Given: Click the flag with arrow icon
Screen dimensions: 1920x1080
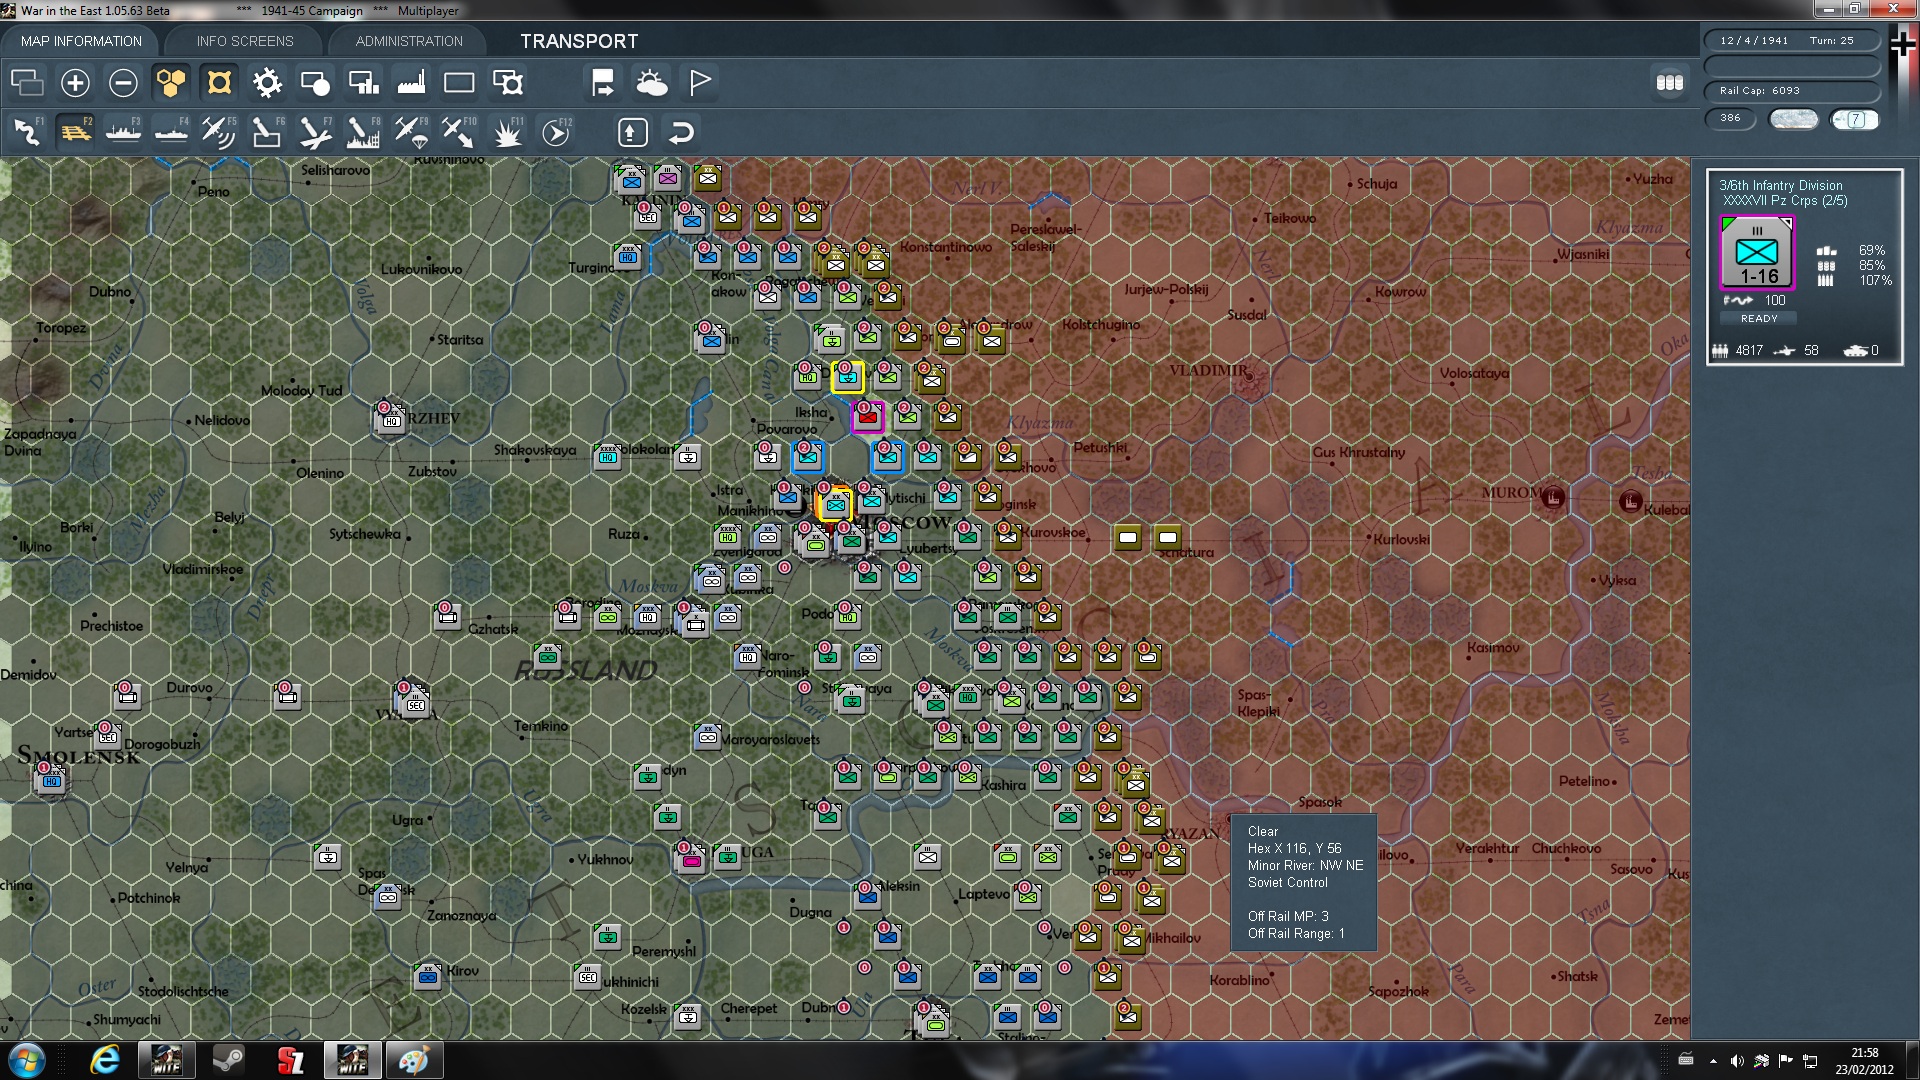Looking at the screenshot, I should [x=603, y=83].
